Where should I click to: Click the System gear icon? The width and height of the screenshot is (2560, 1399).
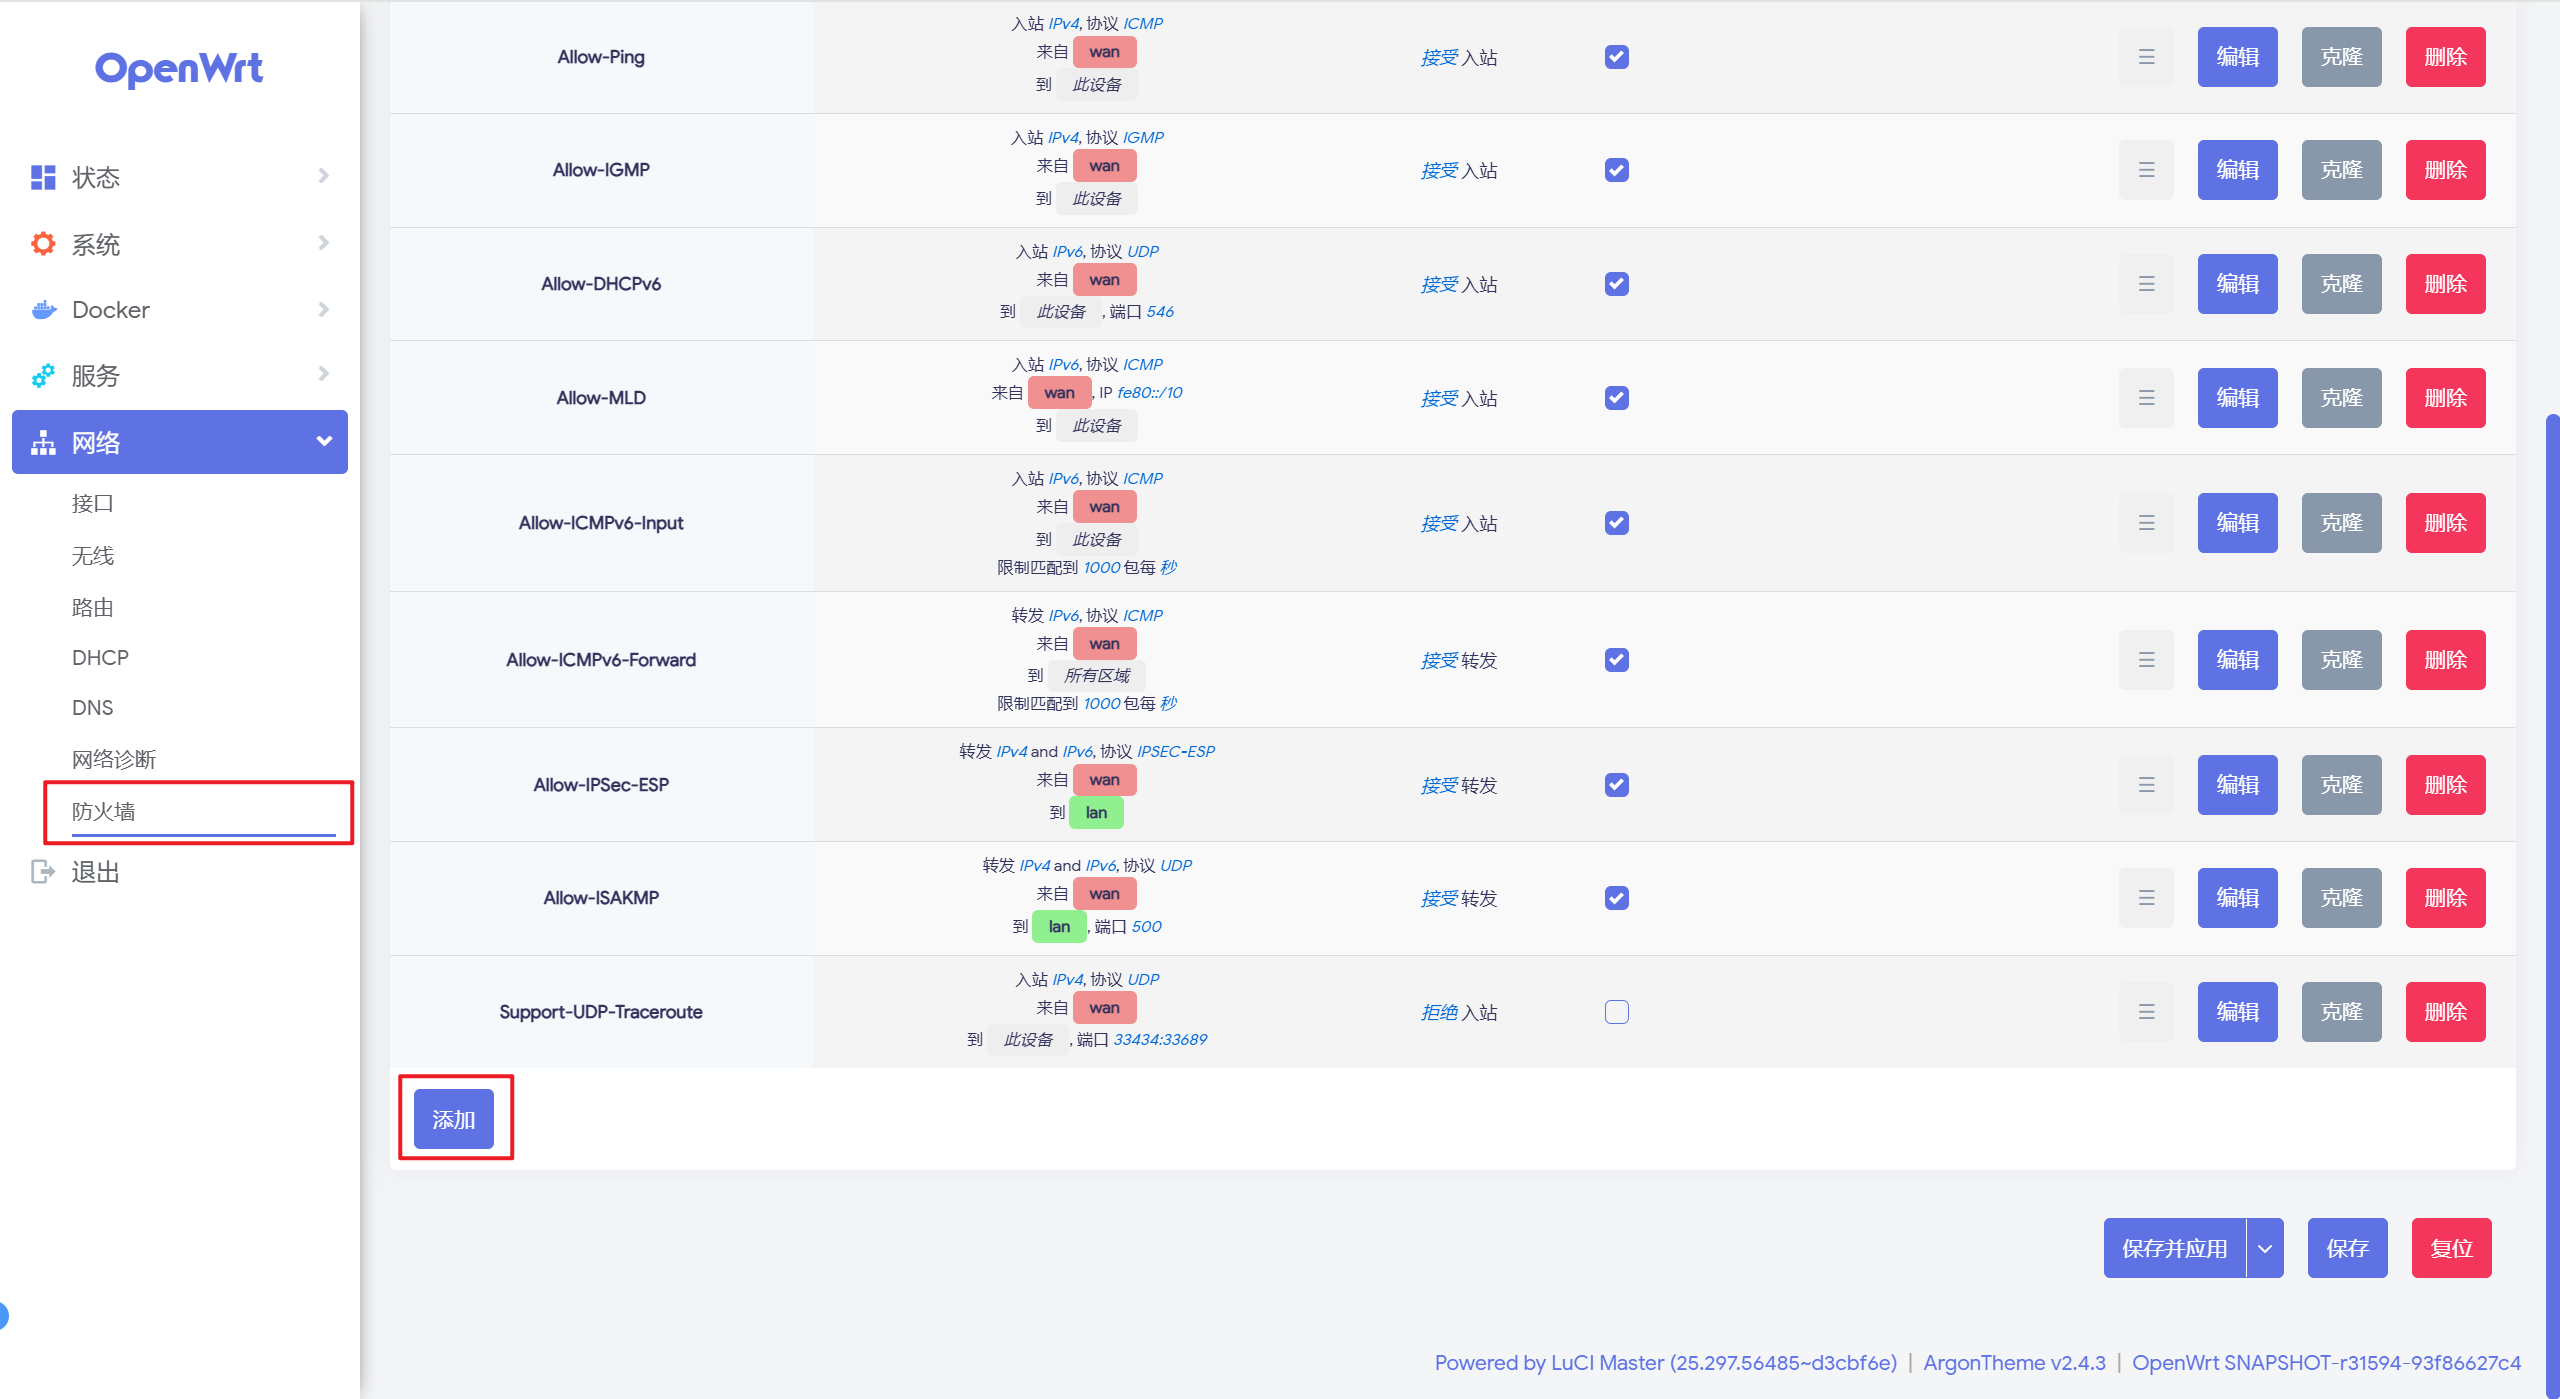click(x=43, y=243)
